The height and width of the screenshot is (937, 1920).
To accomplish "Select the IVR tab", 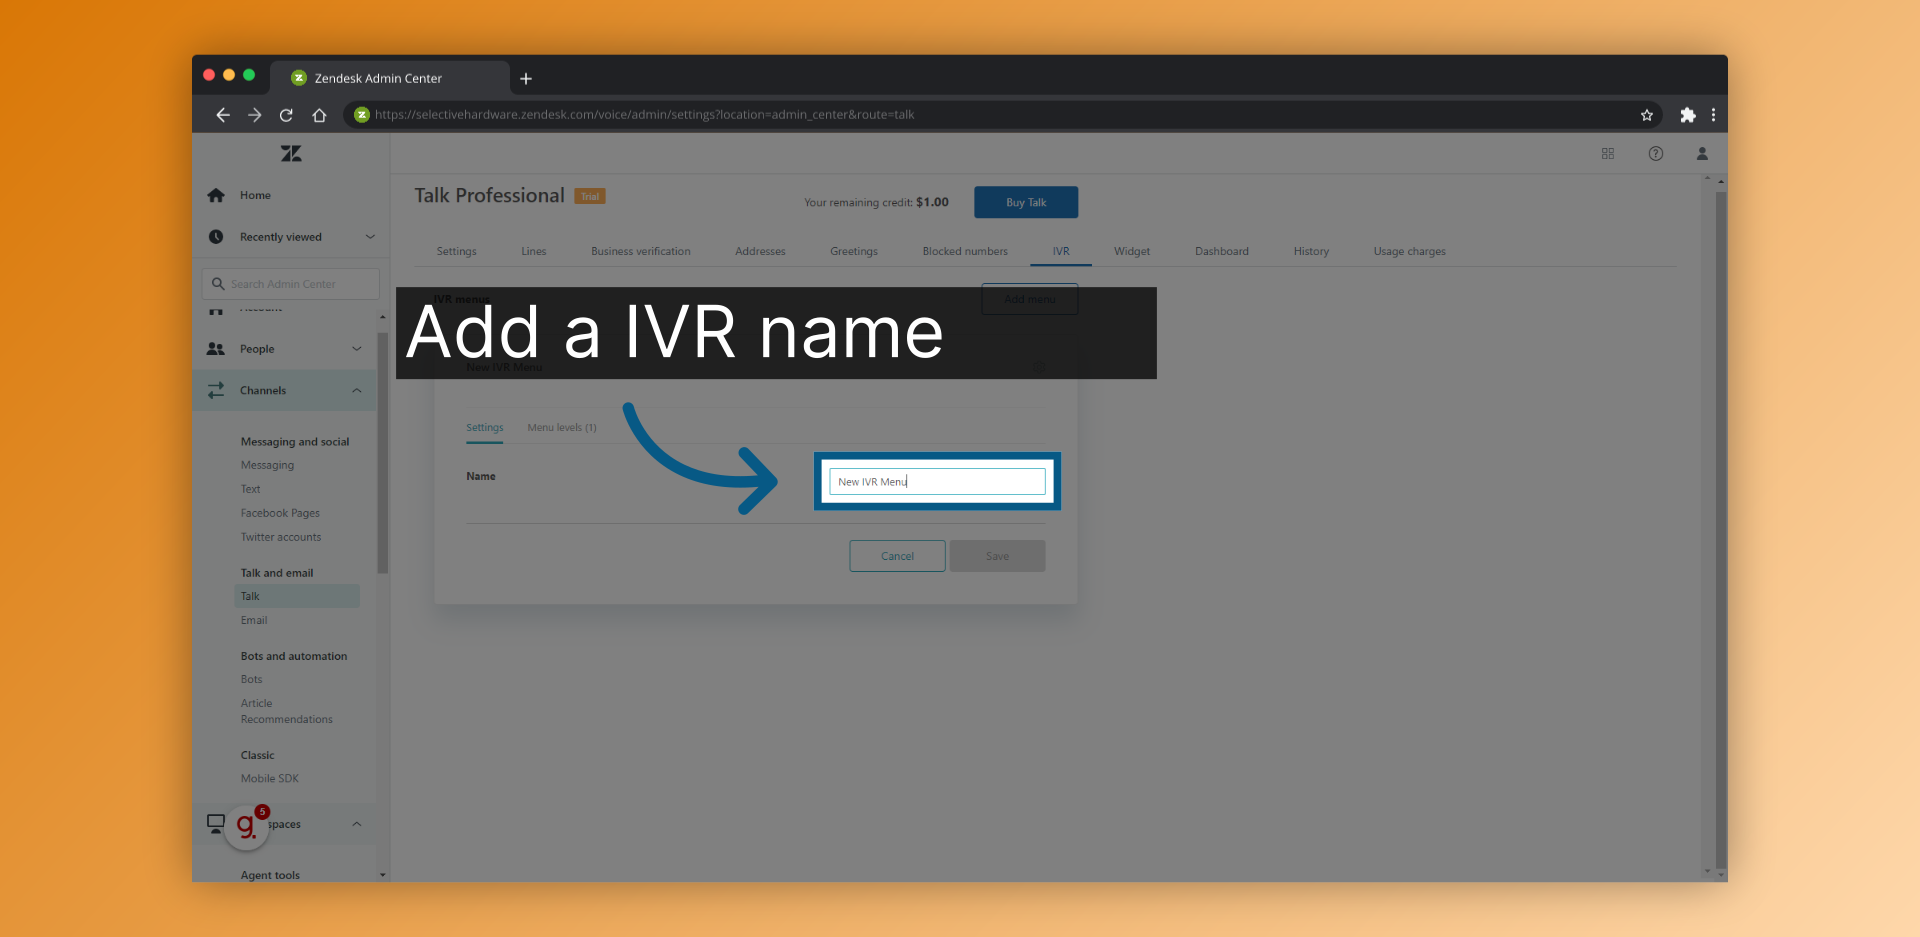I will coord(1061,251).
